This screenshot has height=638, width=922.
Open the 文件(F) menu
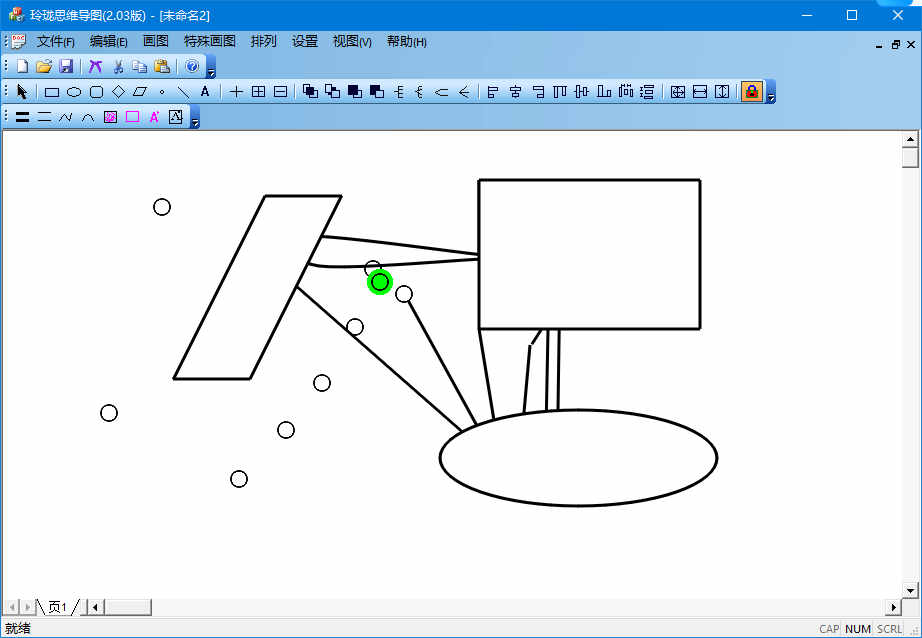(x=56, y=42)
